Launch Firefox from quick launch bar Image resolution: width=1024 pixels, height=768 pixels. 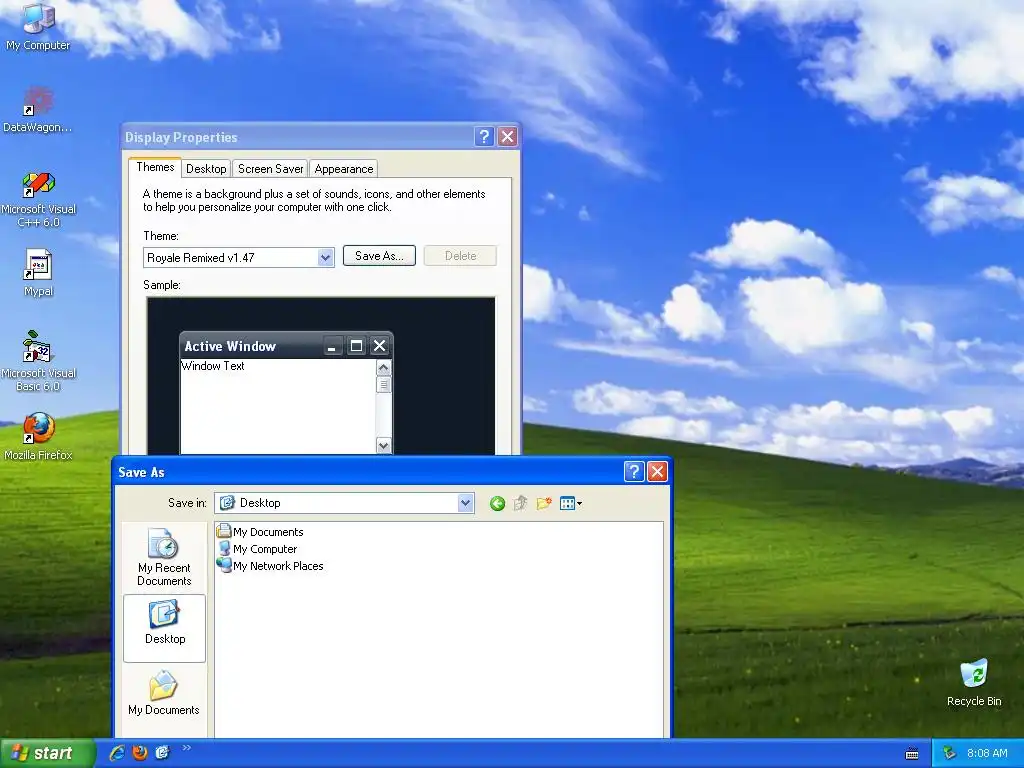[140, 753]
